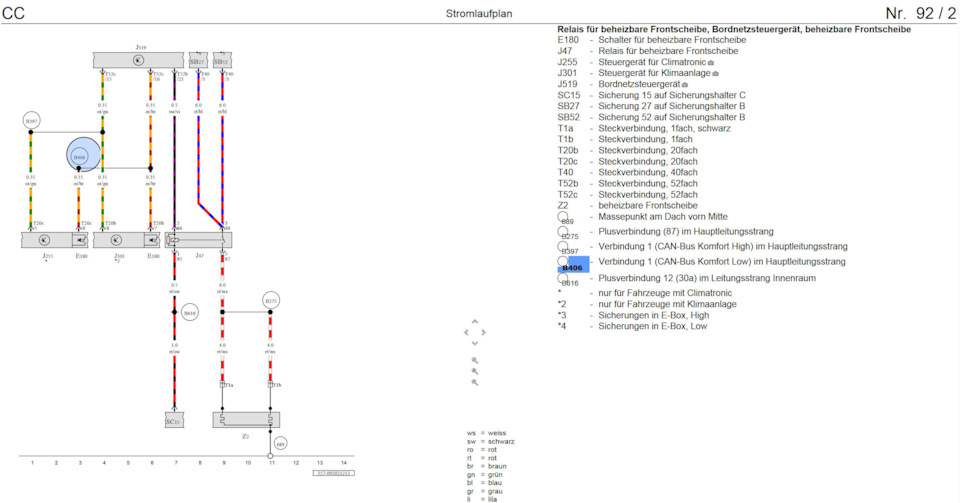Click the J519 control unit box
Screen dimensions: 960x503
[138, 60]
